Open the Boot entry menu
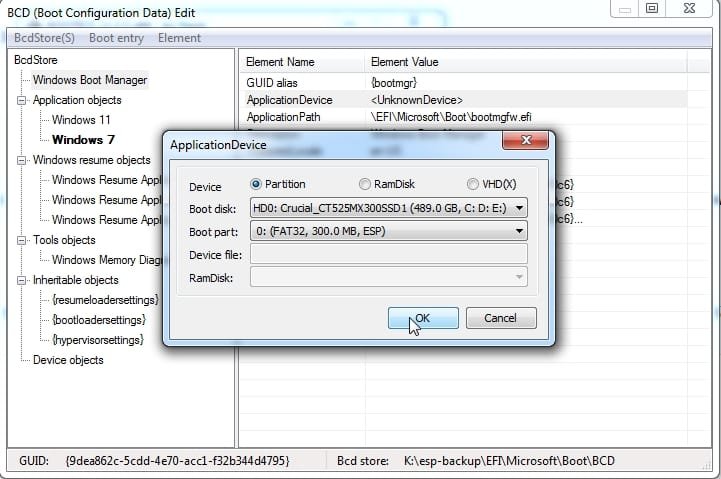The width and height of the screenshot is (721, 479). pos(117,38)
